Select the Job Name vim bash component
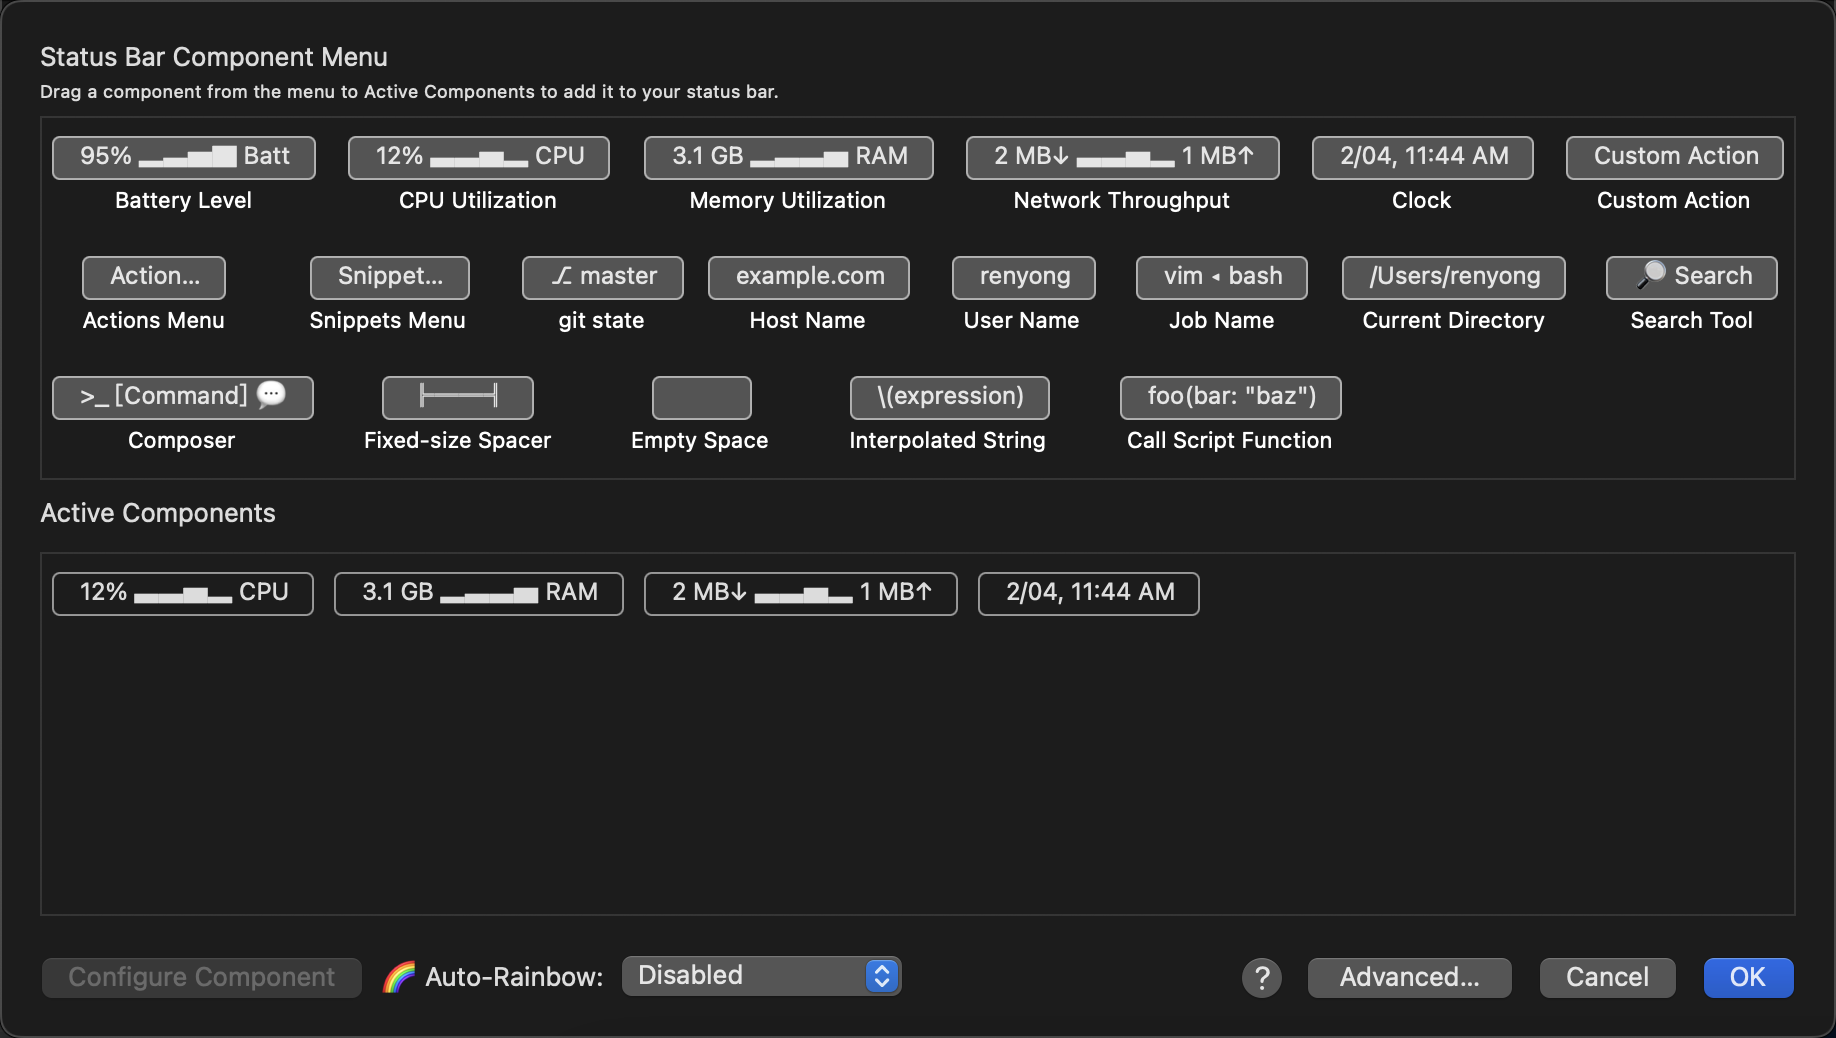This screenshot has width=1836, height=1038. tap(1222, 277)
